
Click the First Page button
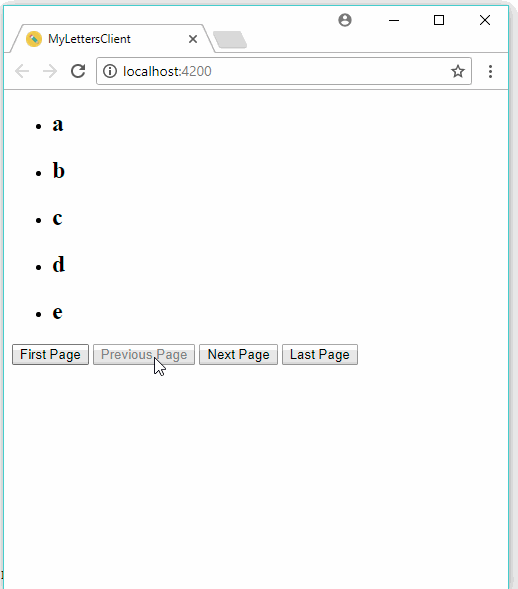click(50, 354)
